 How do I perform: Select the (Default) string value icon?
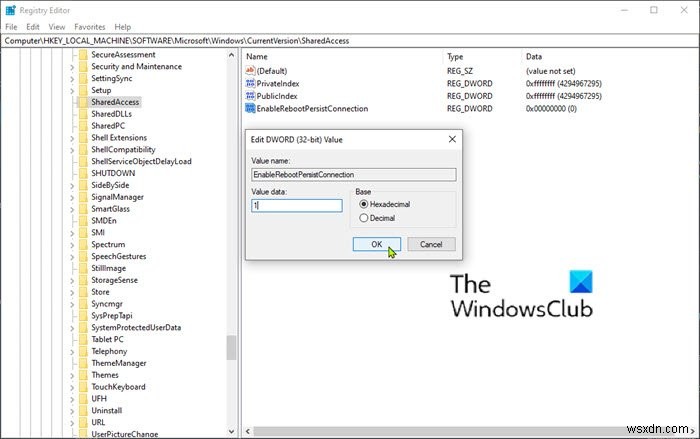coord(250,71)
